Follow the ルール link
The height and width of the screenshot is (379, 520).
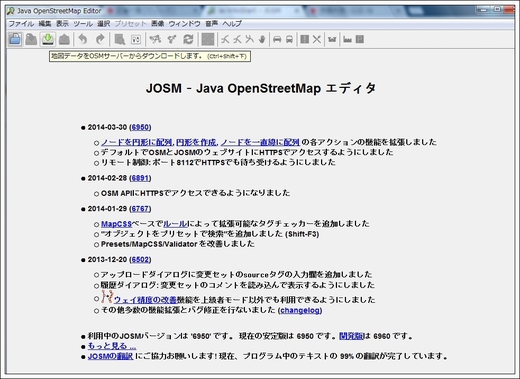pos(175,224)
